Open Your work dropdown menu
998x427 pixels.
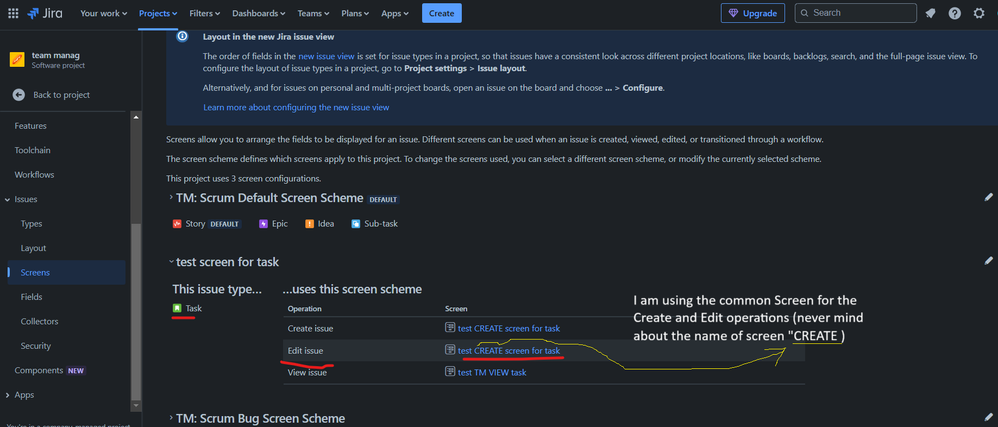pos(104,13)
